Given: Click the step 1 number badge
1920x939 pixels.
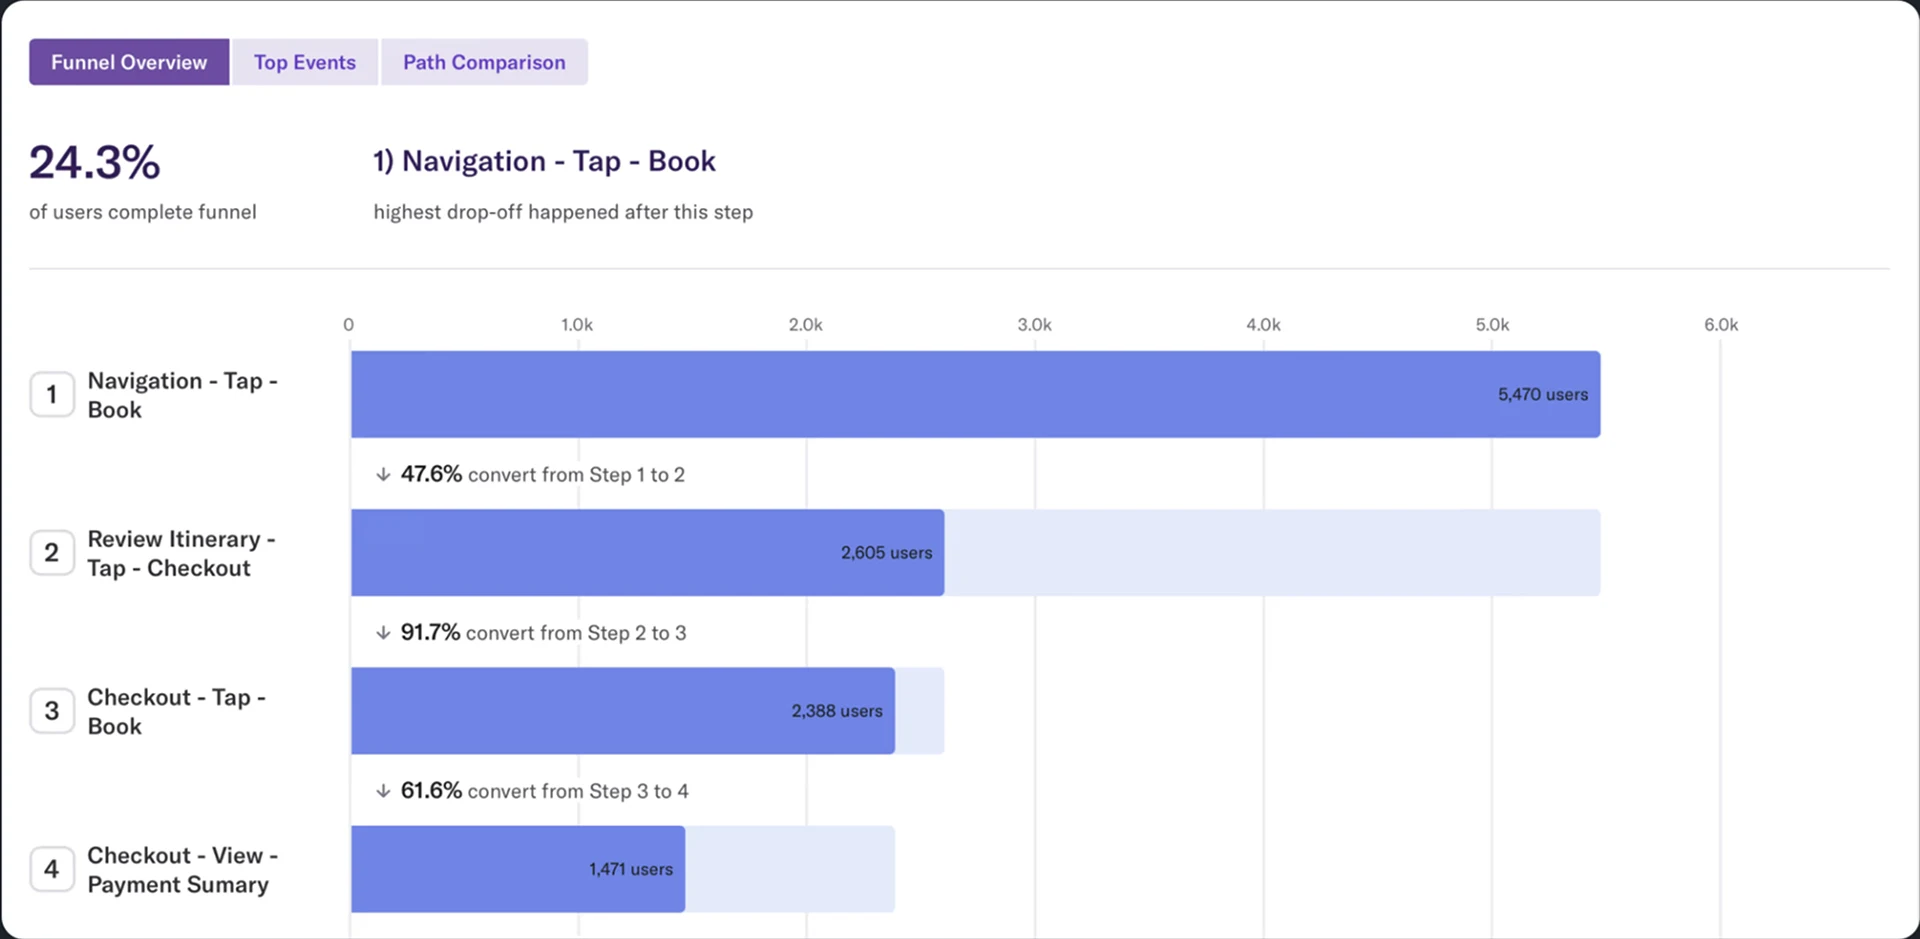Looking at the screenshot, I should (52, 395).
